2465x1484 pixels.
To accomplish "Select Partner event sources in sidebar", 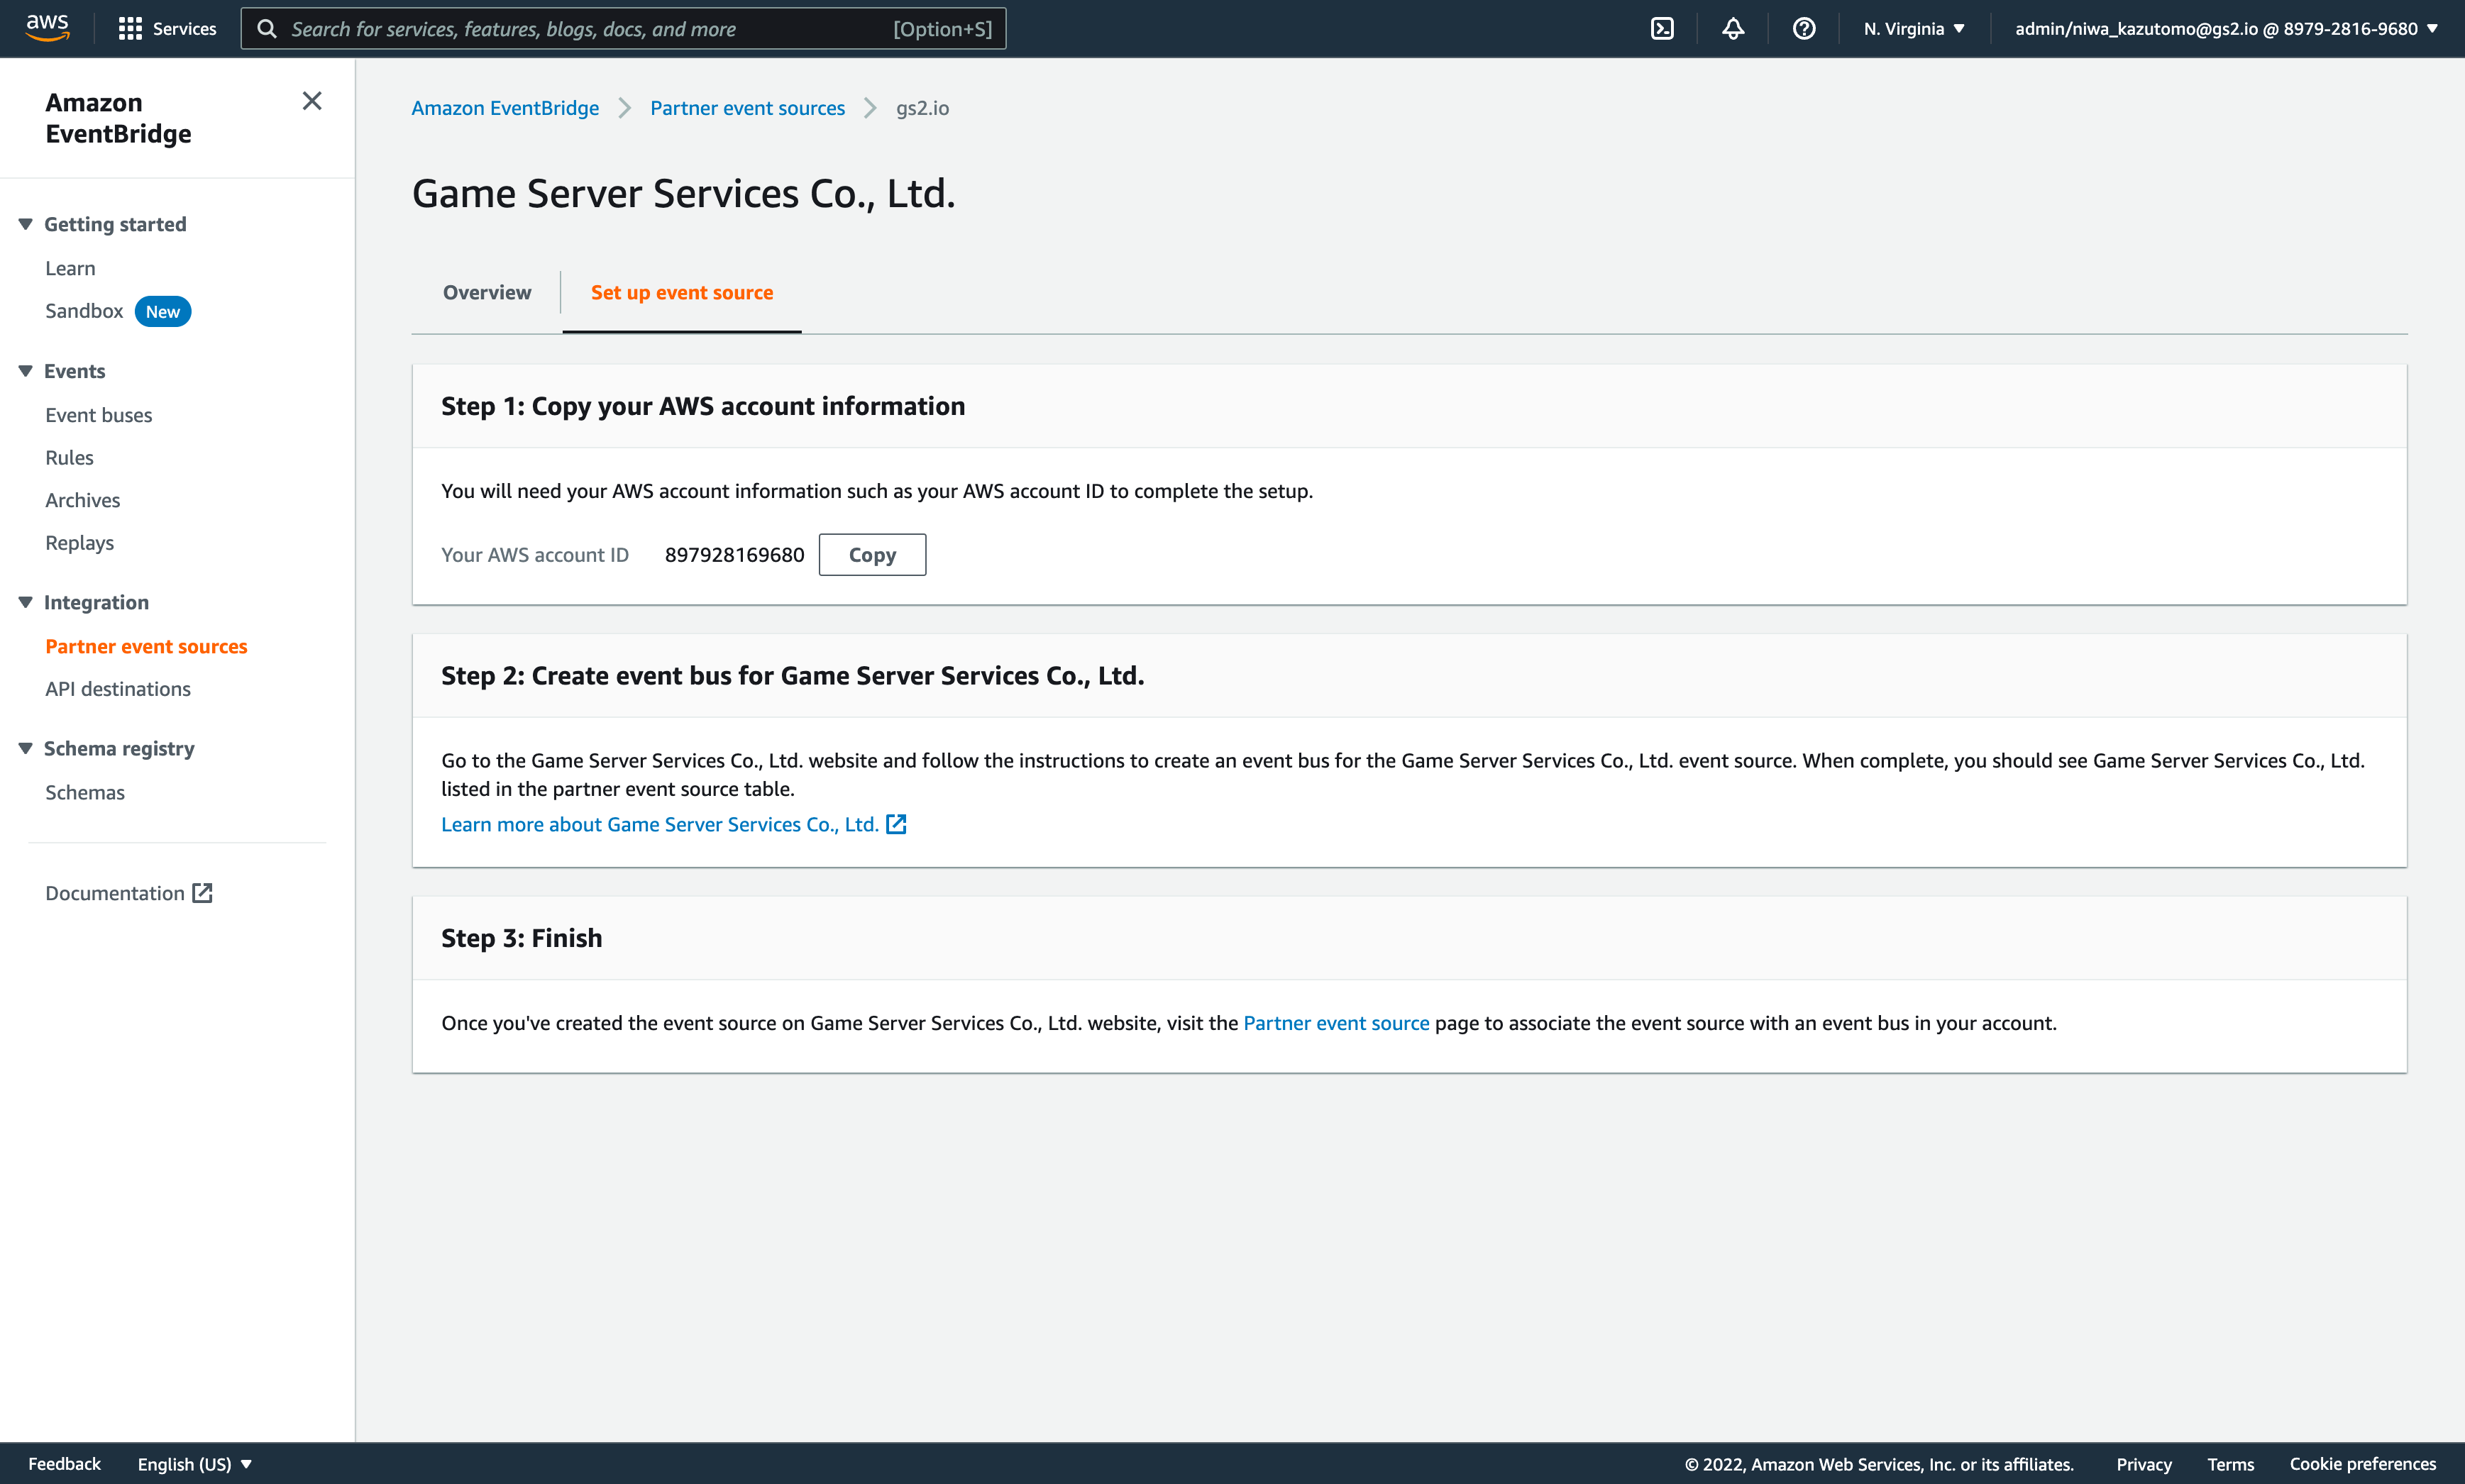I will click(x=146, y=646).
